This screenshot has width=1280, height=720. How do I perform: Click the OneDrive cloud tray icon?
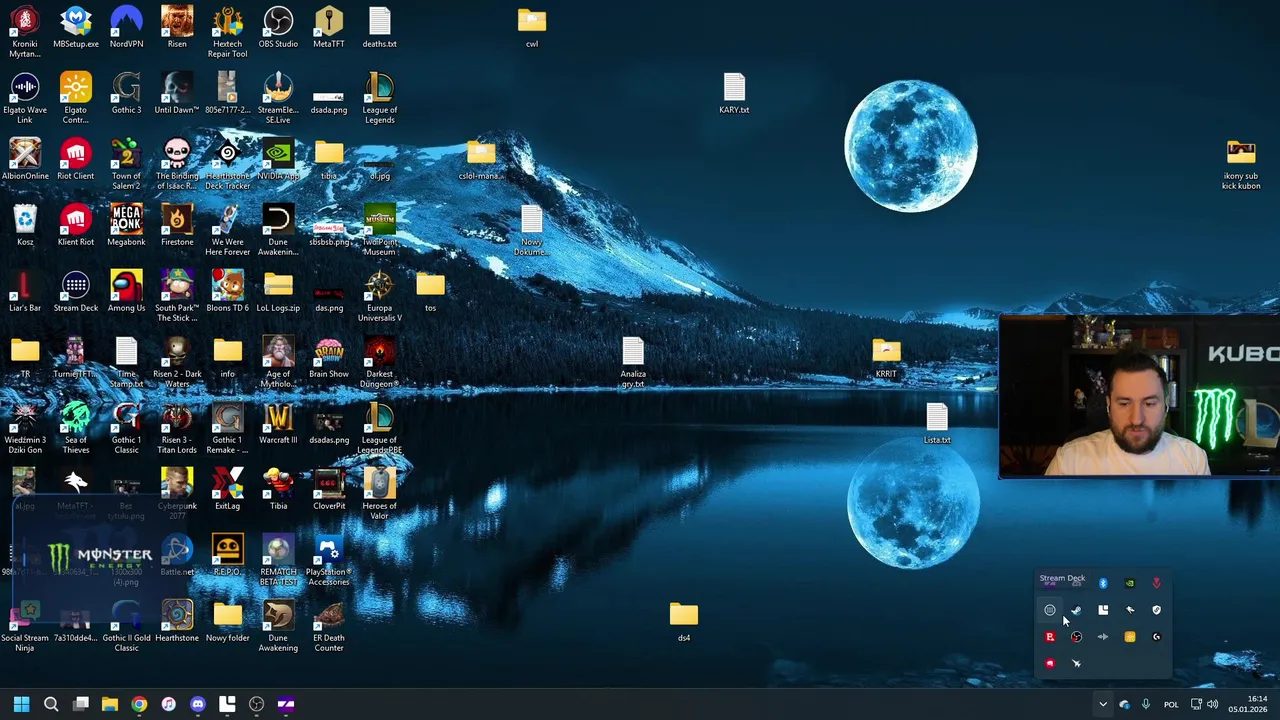click(x=1124, y=704)
